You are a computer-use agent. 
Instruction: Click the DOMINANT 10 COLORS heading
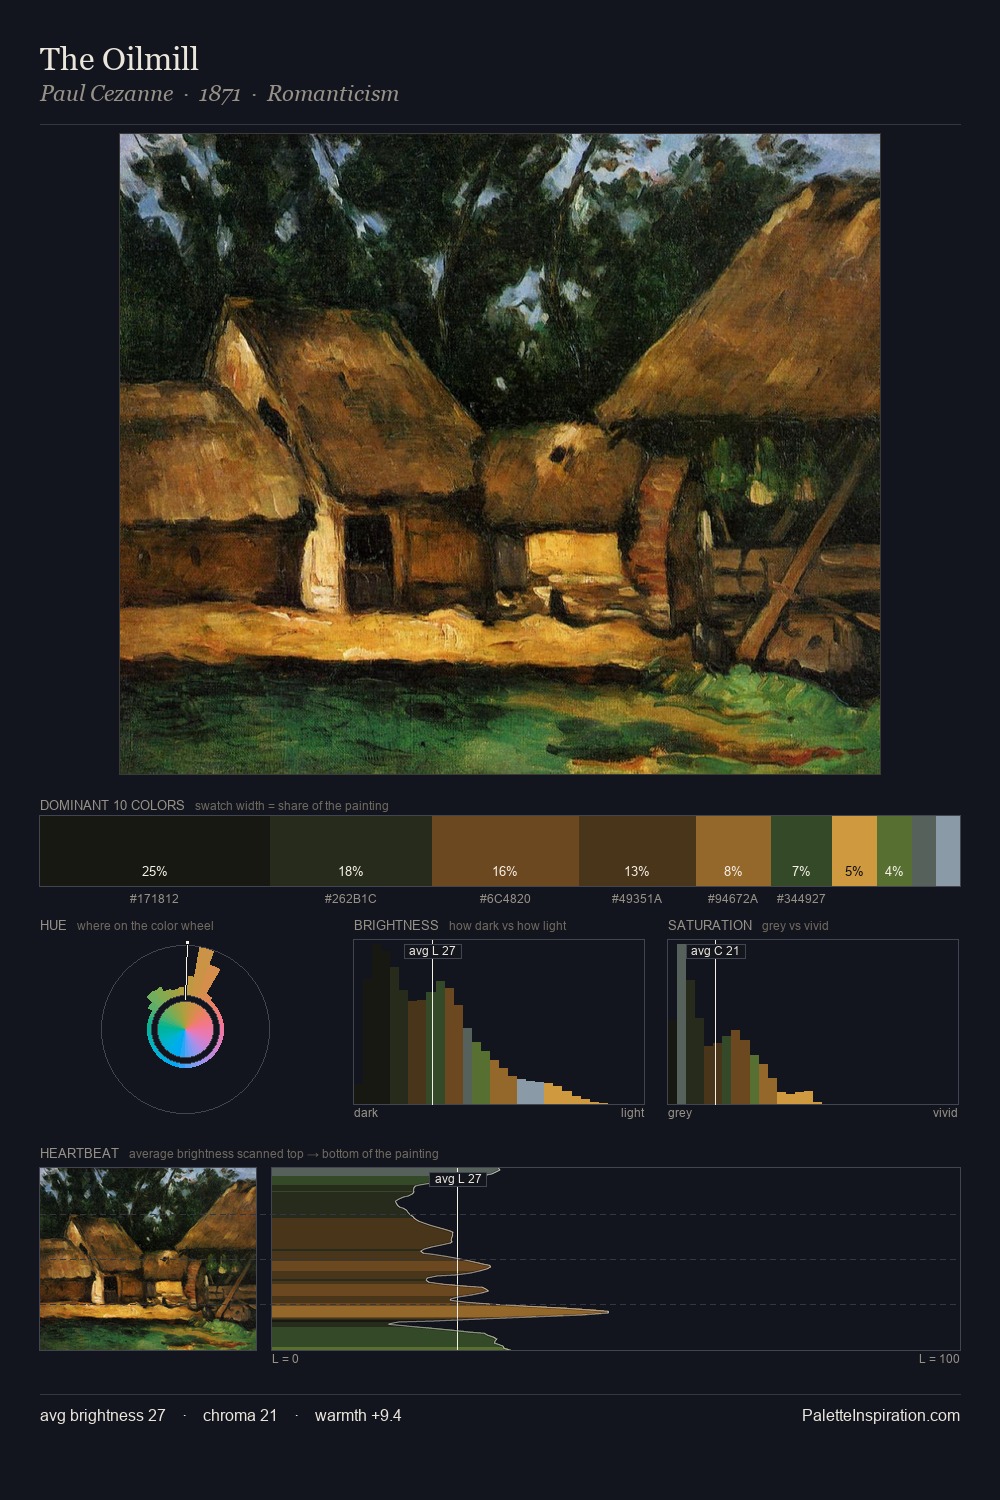112,805
